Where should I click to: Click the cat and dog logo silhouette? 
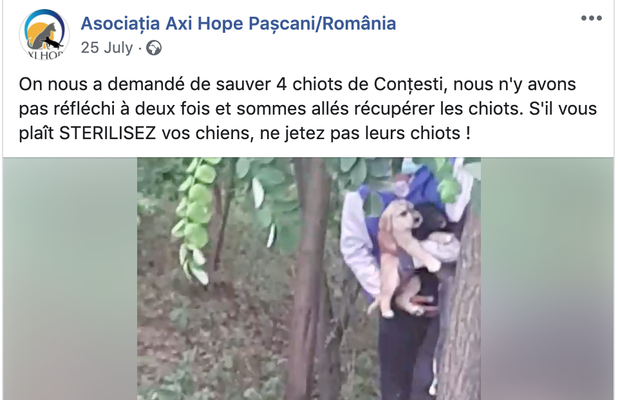(45, 37)
